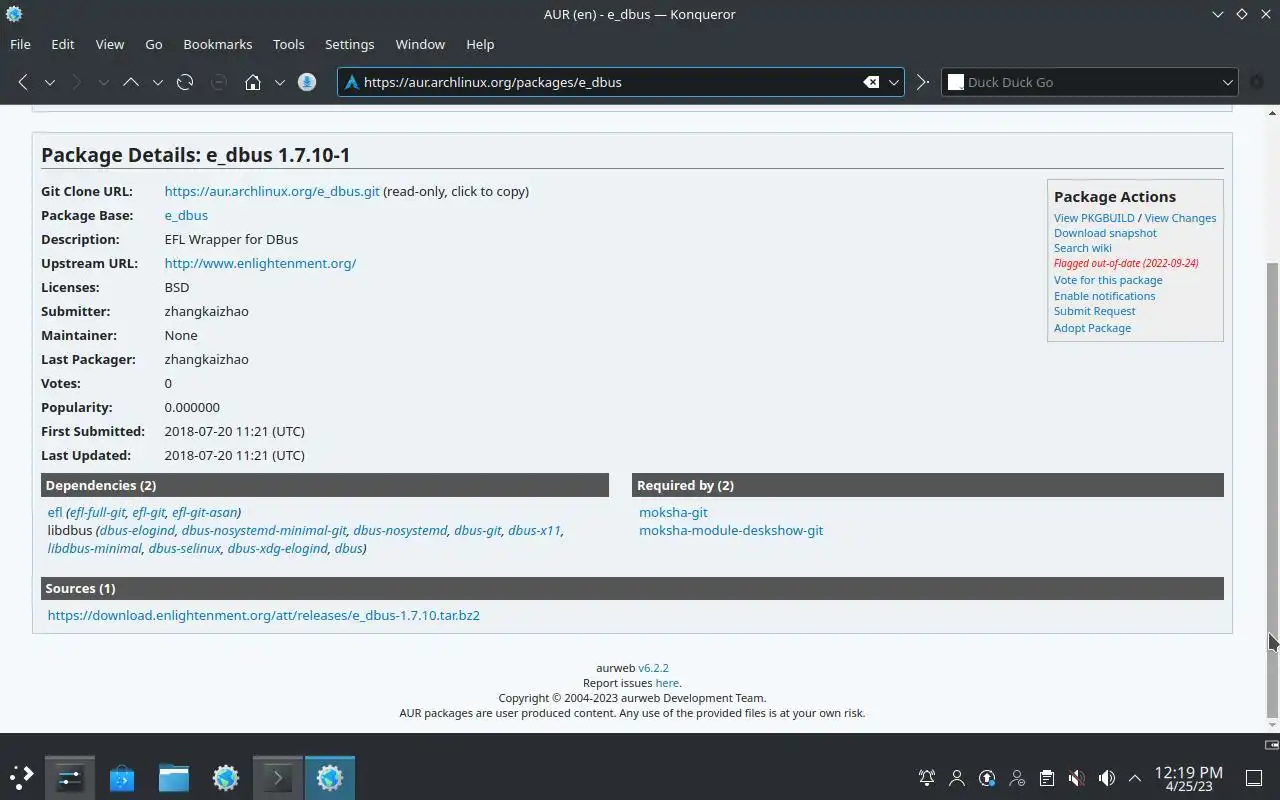Open the terminal Konsole taskbar icon
This screenshot has width=1280, height=800.
pos(277,777)
